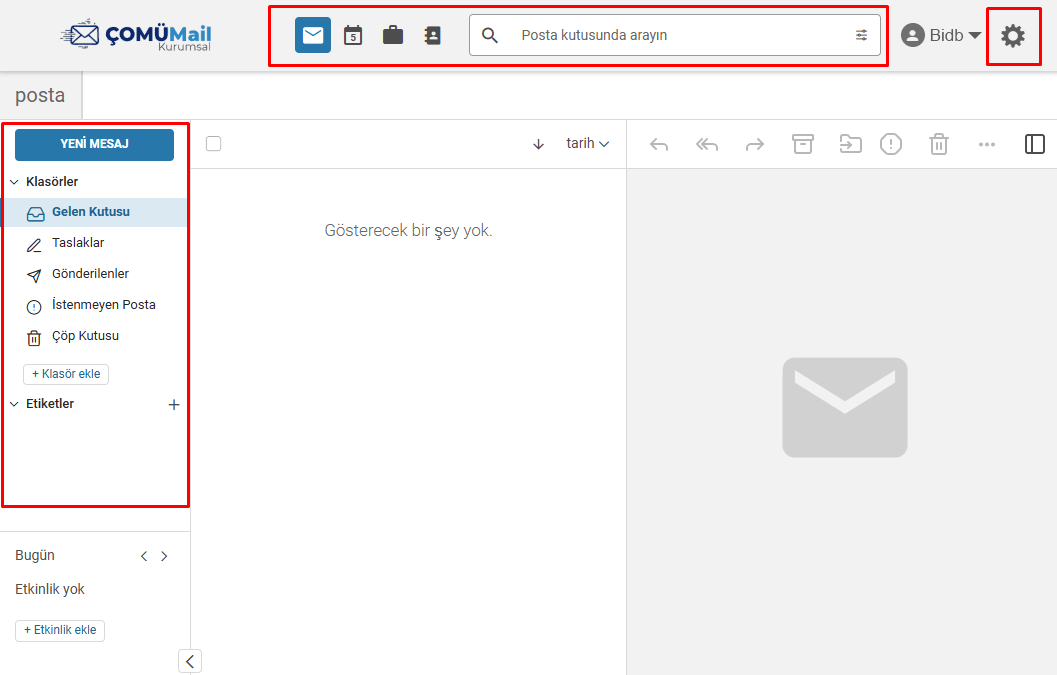Reverse sort direction arrow
The height and width of the screenshot is (675, 1057).
[x=538, y=144]
